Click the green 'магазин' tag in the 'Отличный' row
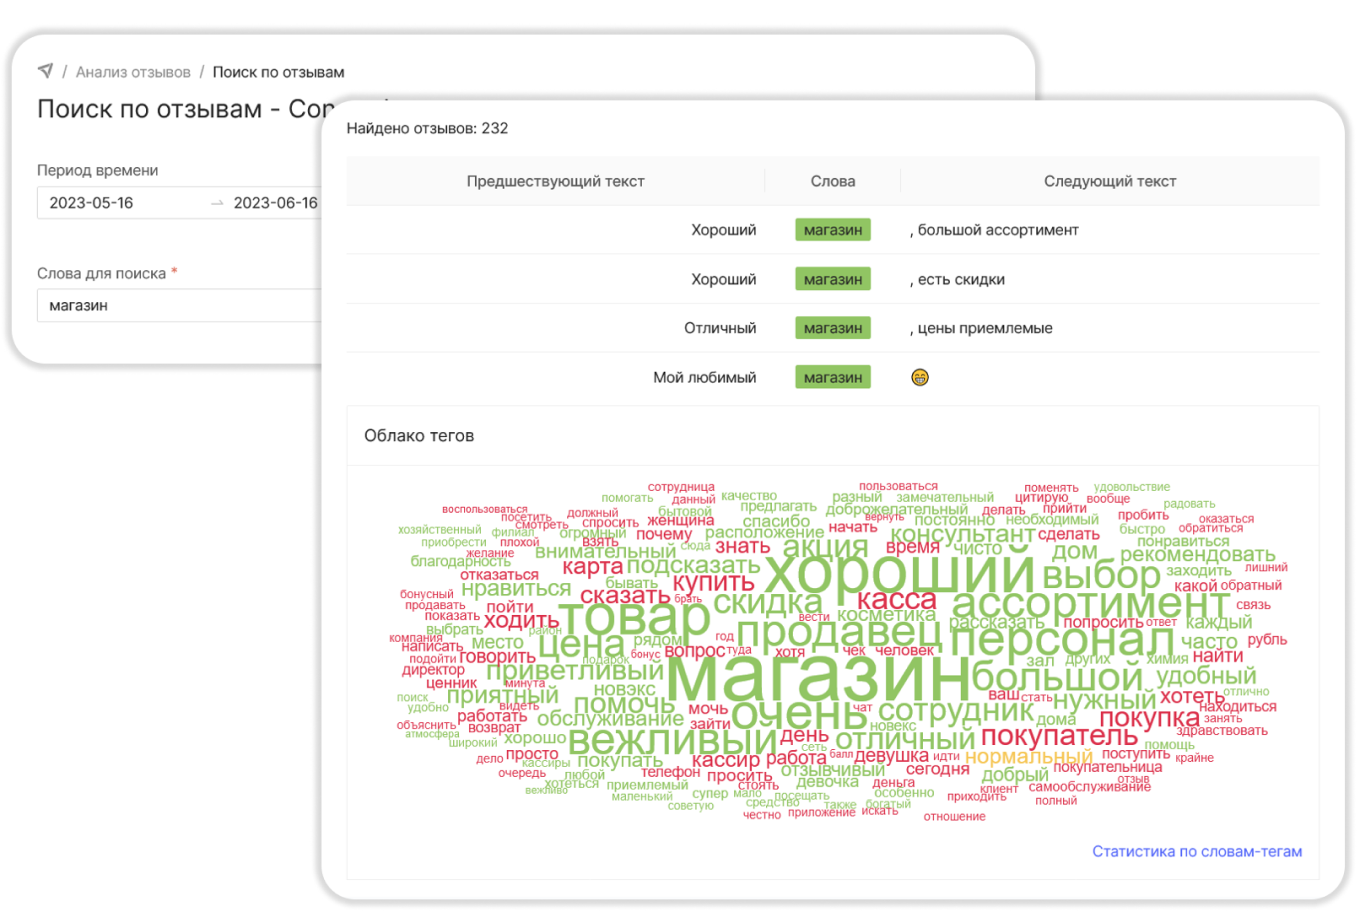 (x=833, y=328)
